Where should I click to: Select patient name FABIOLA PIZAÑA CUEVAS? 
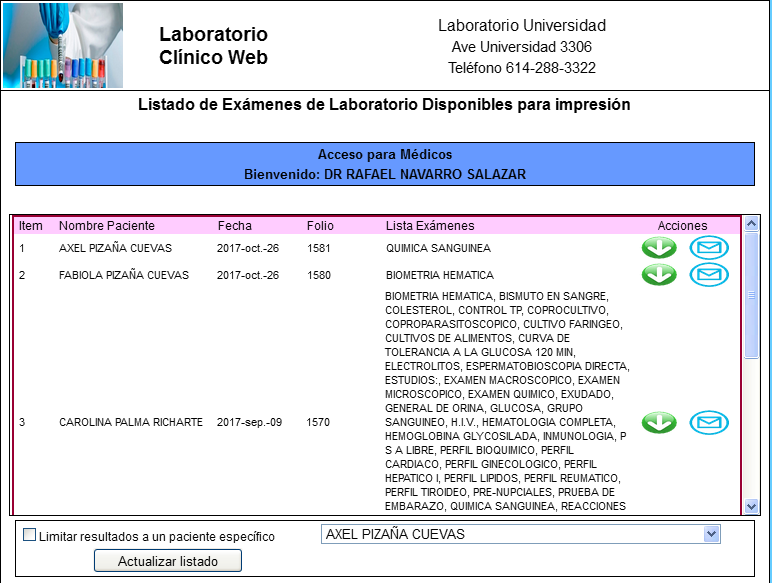124,275
